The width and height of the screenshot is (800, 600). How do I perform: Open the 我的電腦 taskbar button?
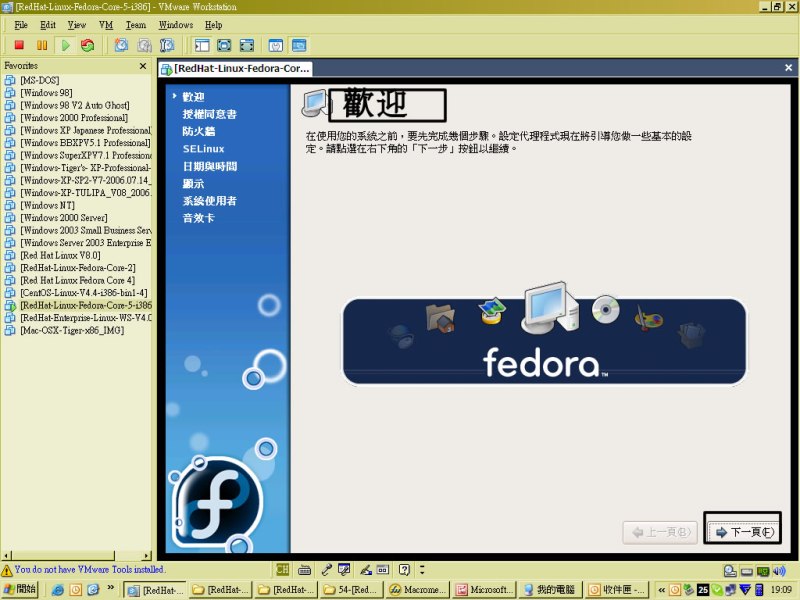[549, 590]
